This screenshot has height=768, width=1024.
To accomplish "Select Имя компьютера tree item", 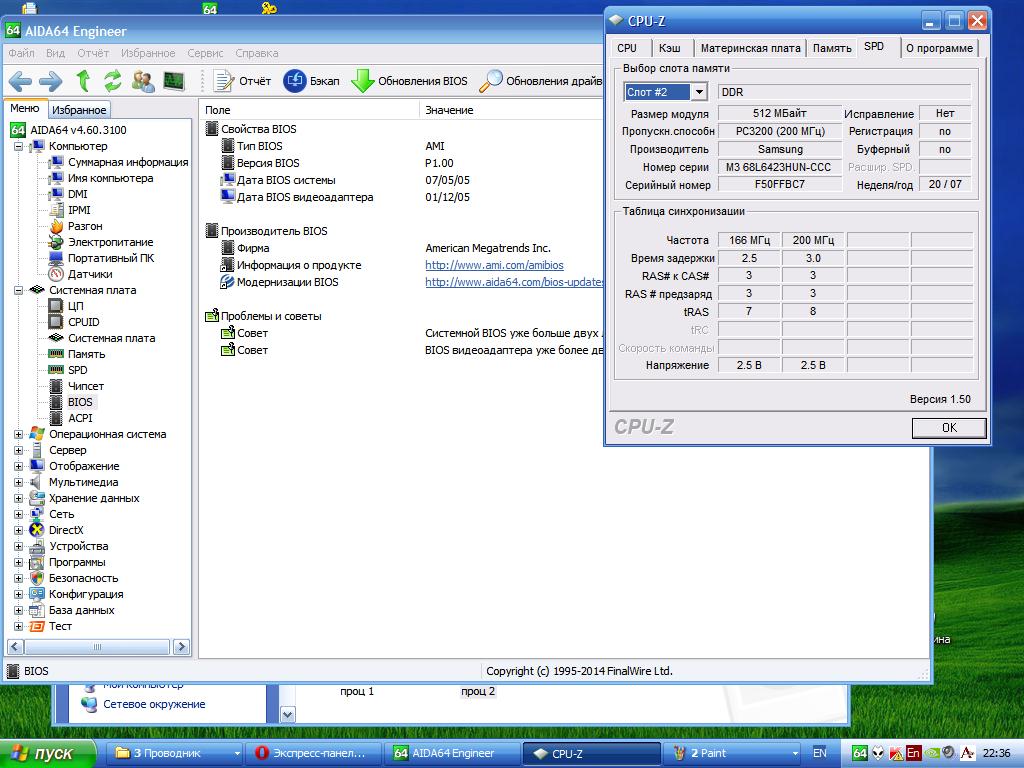I will coord(110,178).
